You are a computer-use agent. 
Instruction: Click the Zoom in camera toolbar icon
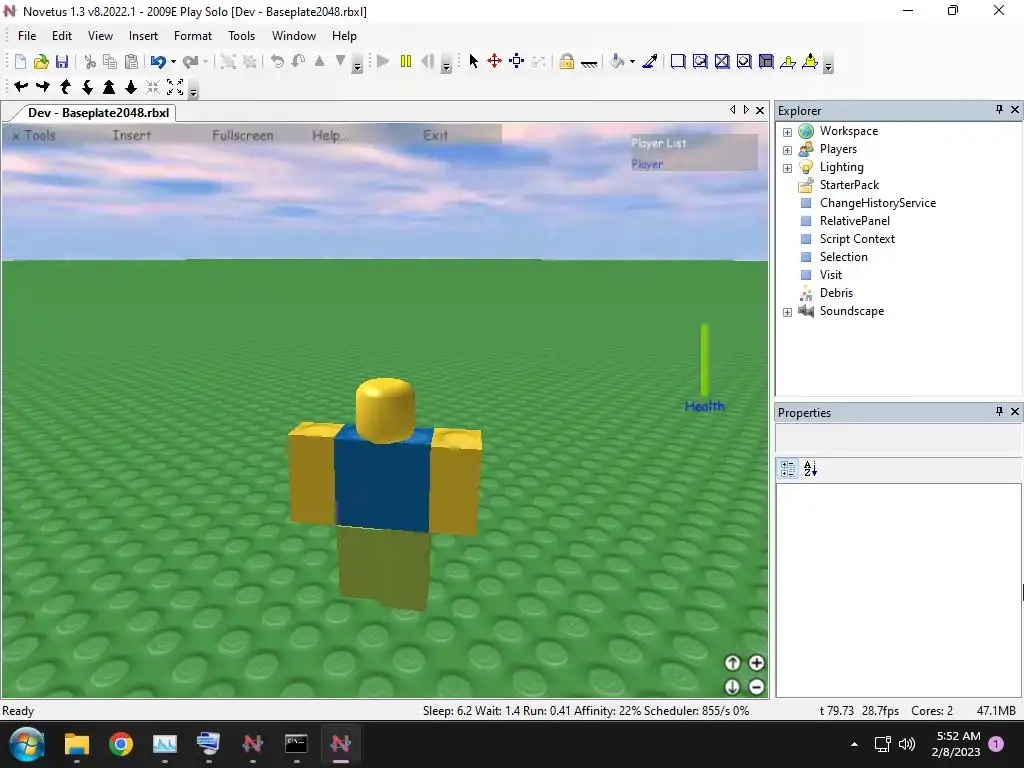109,86
